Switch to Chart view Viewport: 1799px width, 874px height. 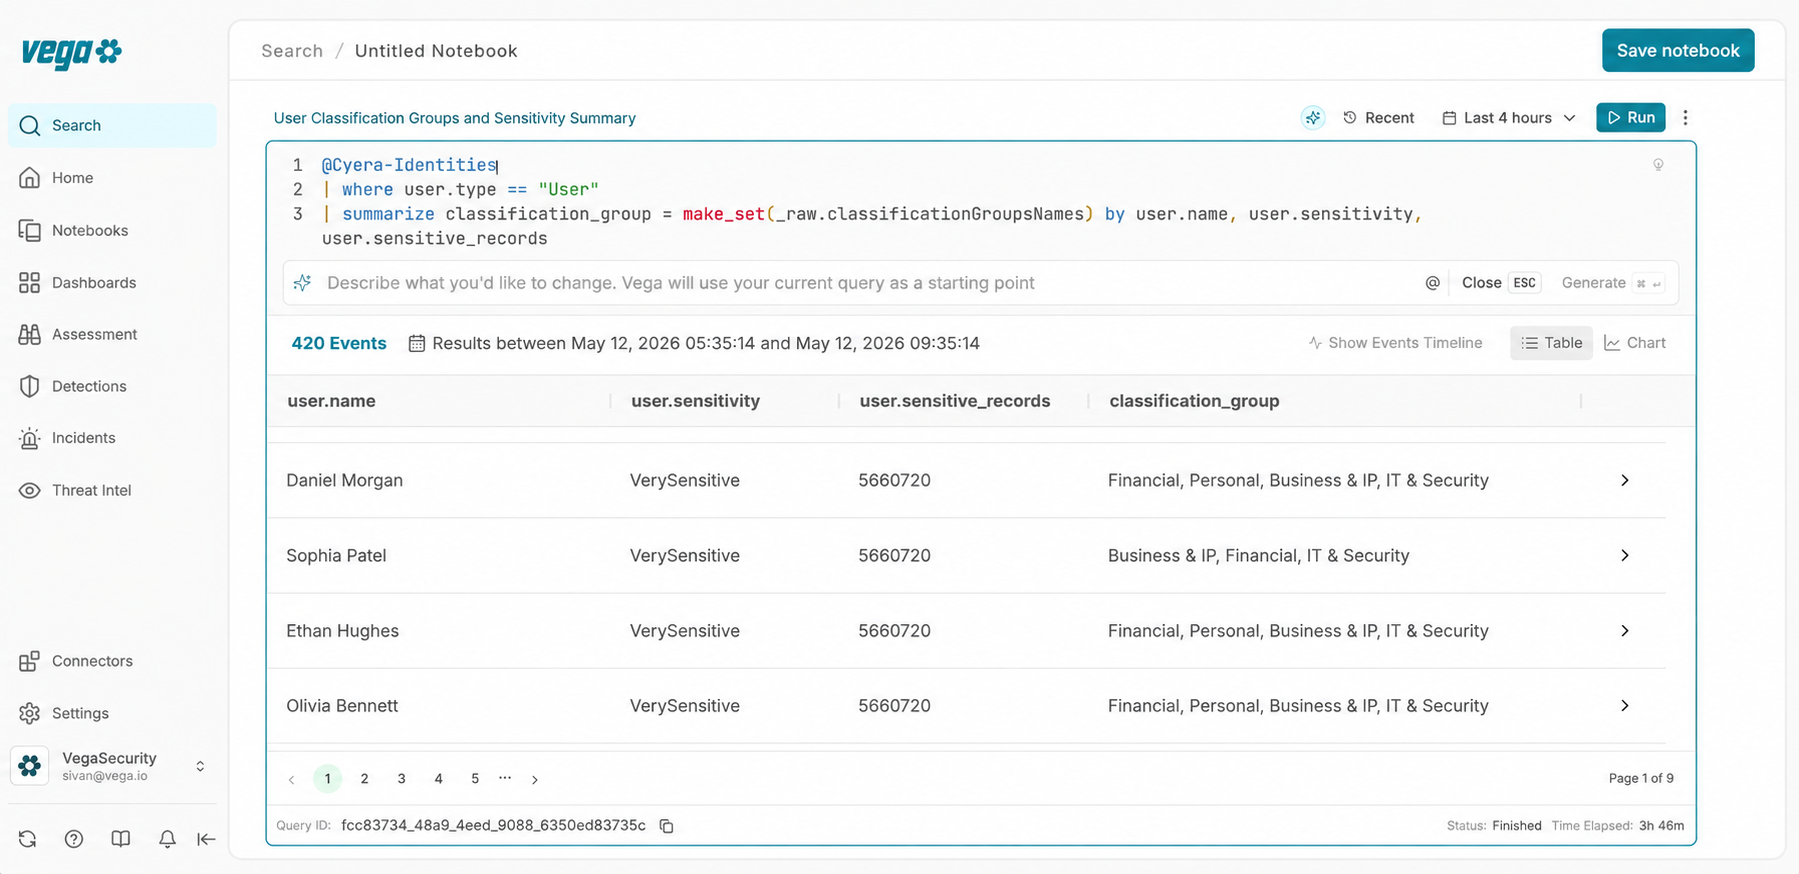(1635, 343)
